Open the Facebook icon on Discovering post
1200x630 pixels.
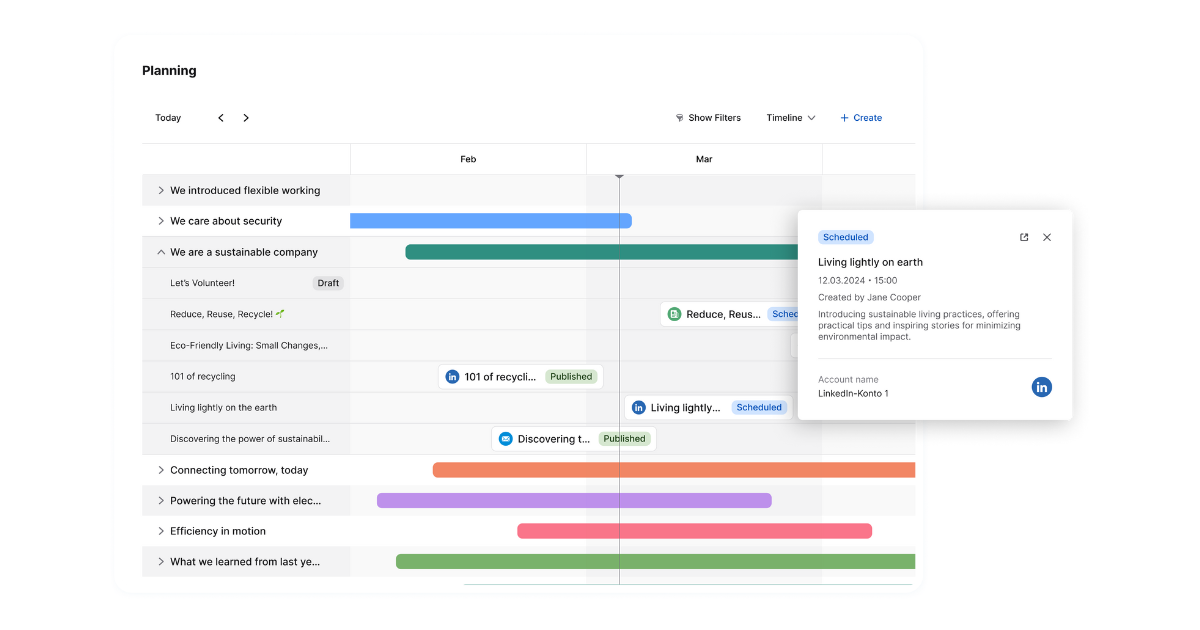(x=504, y=438)
